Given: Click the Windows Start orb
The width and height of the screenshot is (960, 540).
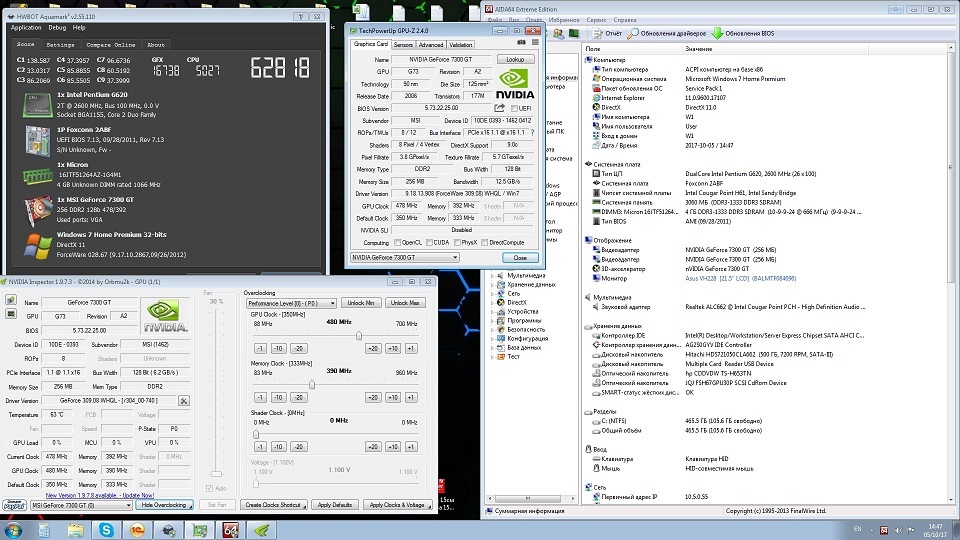Looking at the screenshot, I should [x=13, y=530].
